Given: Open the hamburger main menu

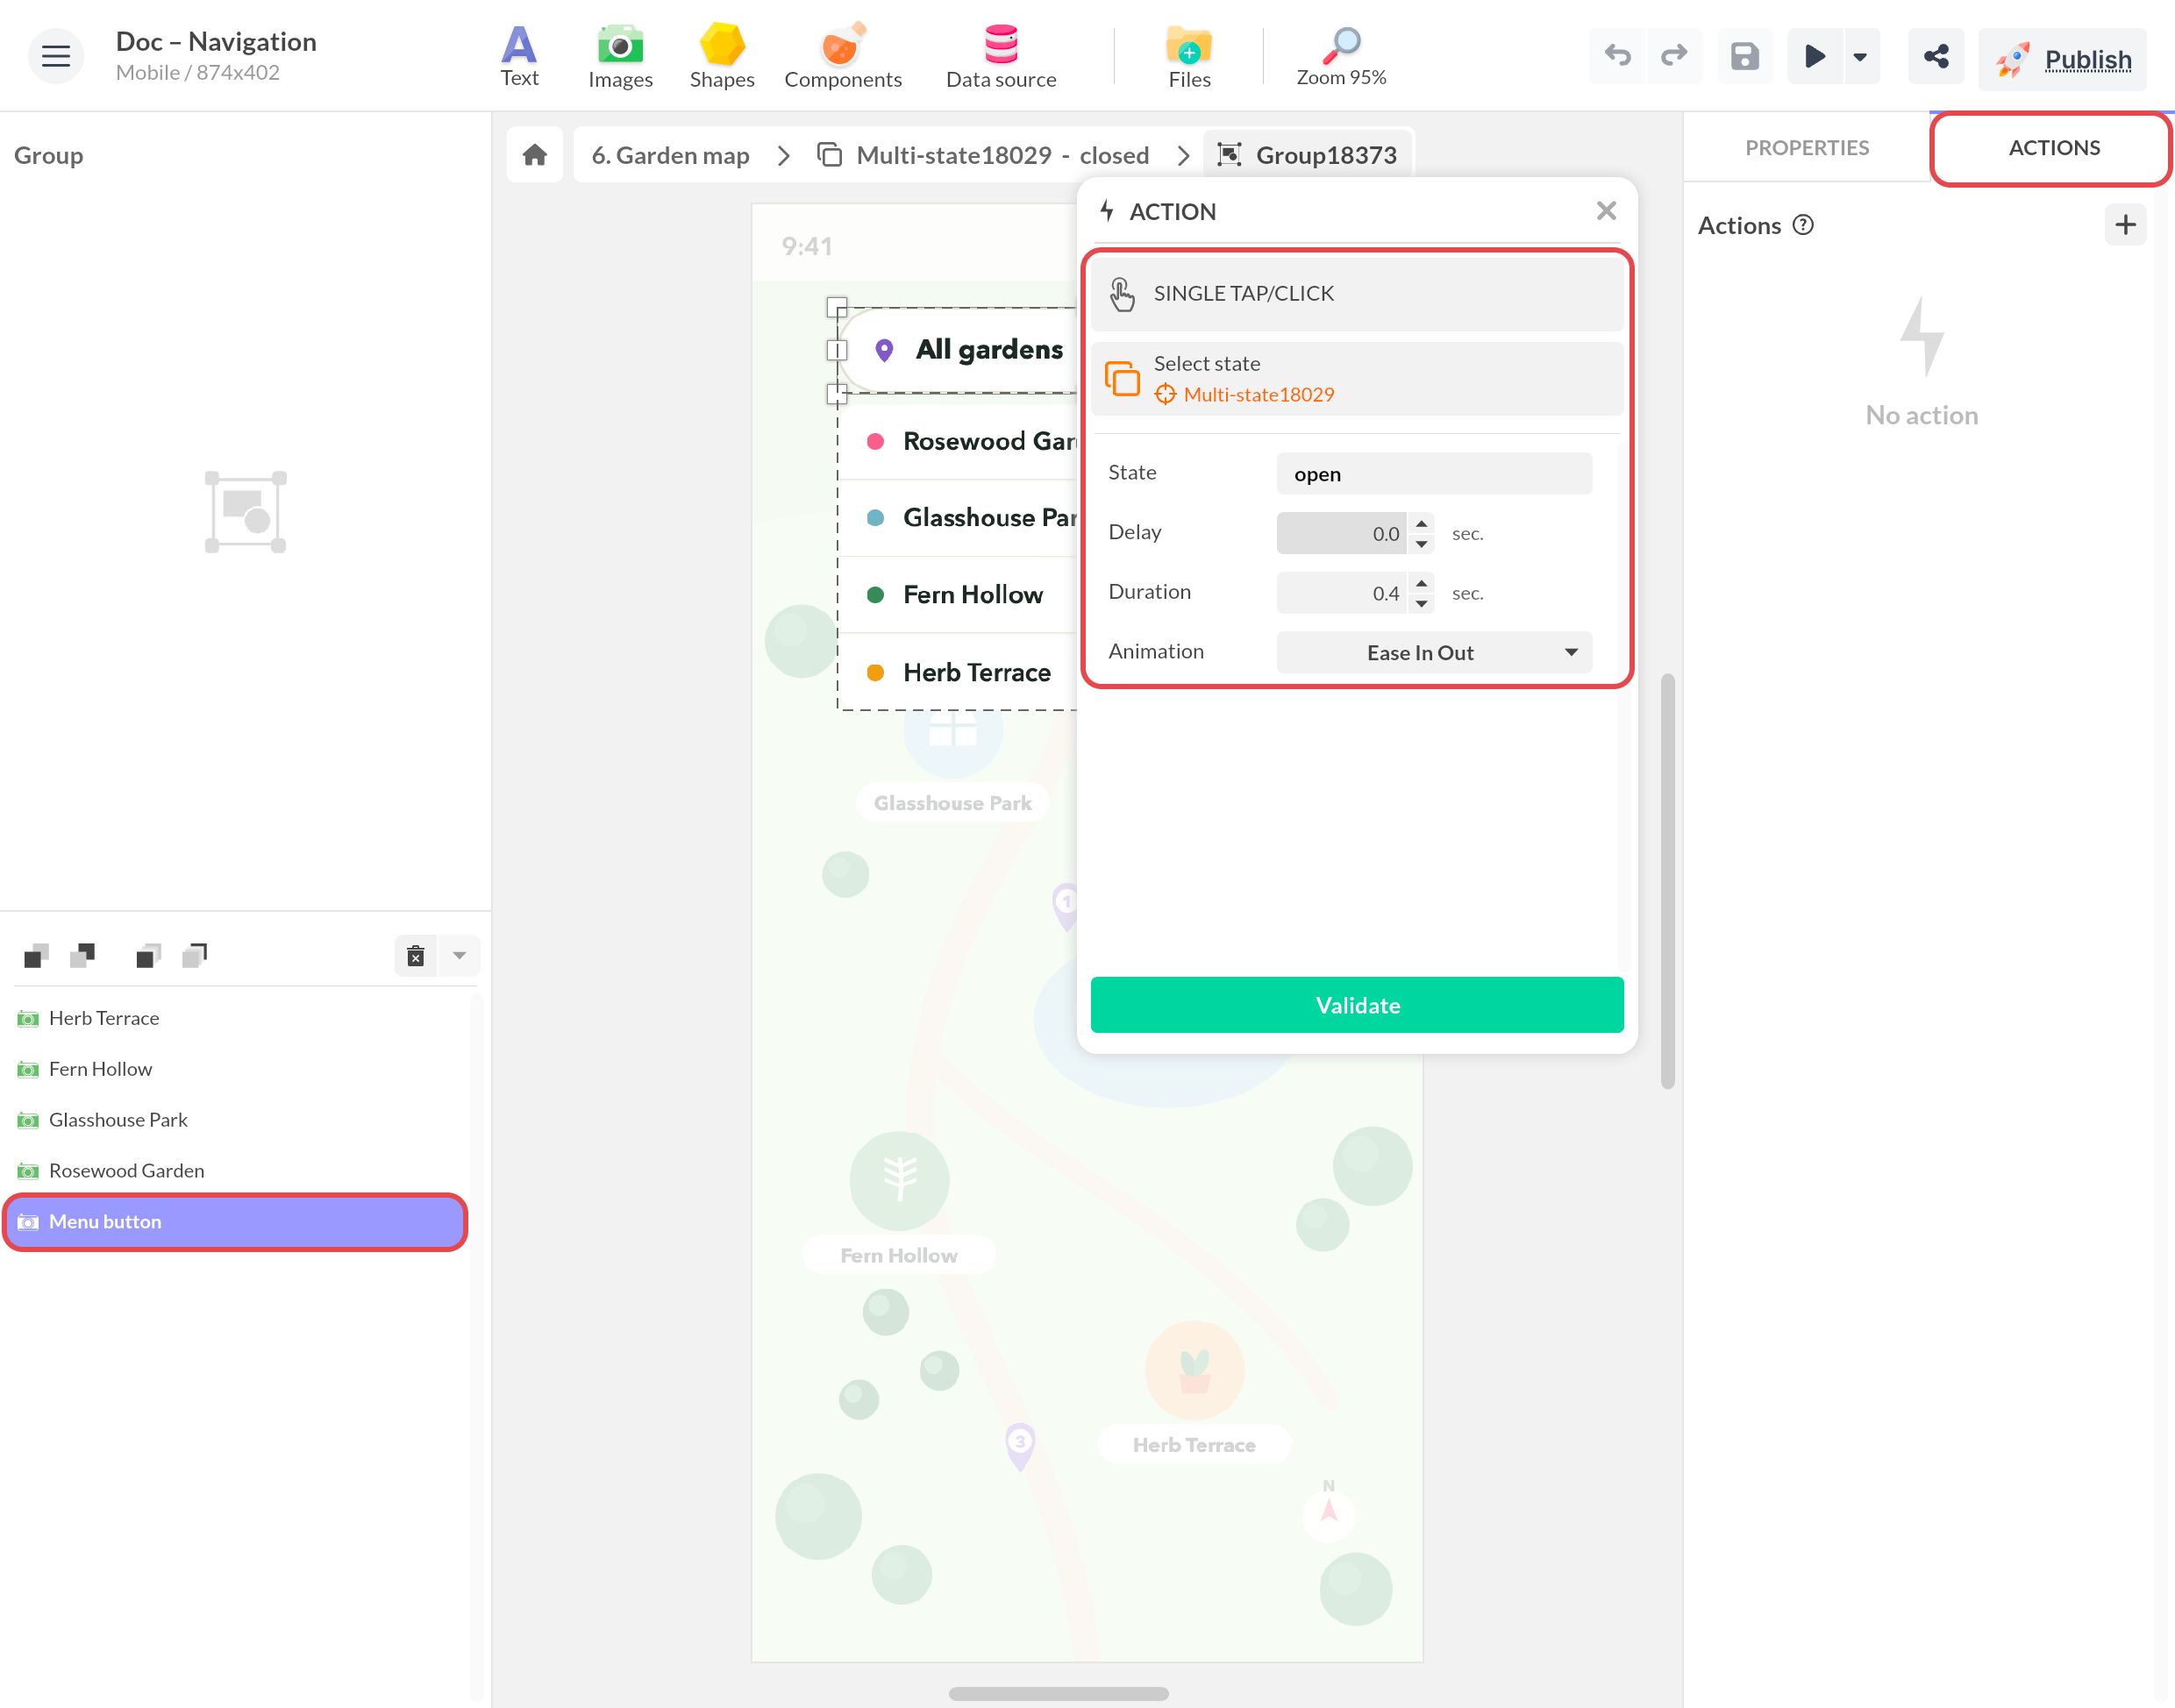Looking at the screenshot, I should point(56,56).
